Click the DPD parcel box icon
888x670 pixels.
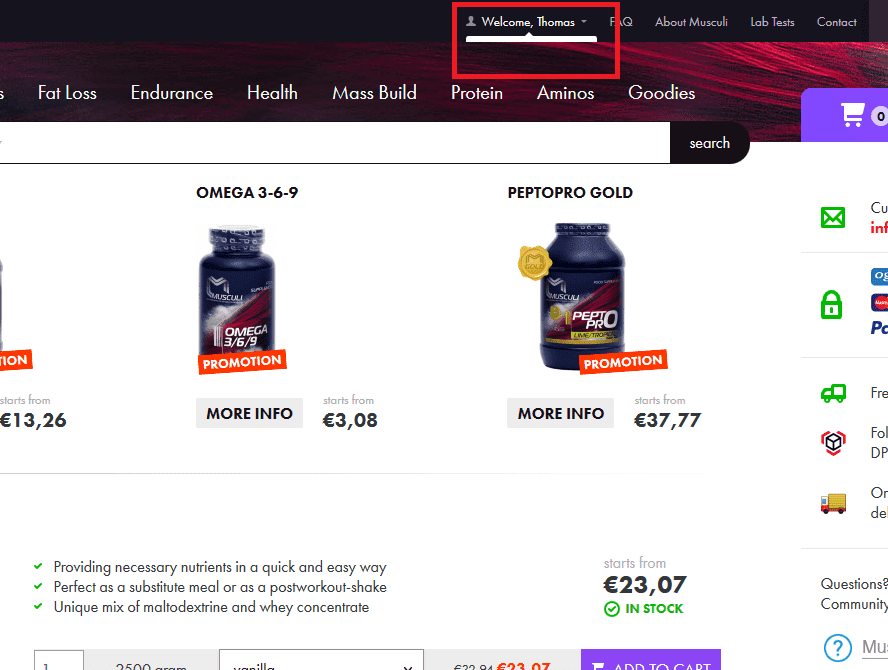833,442
